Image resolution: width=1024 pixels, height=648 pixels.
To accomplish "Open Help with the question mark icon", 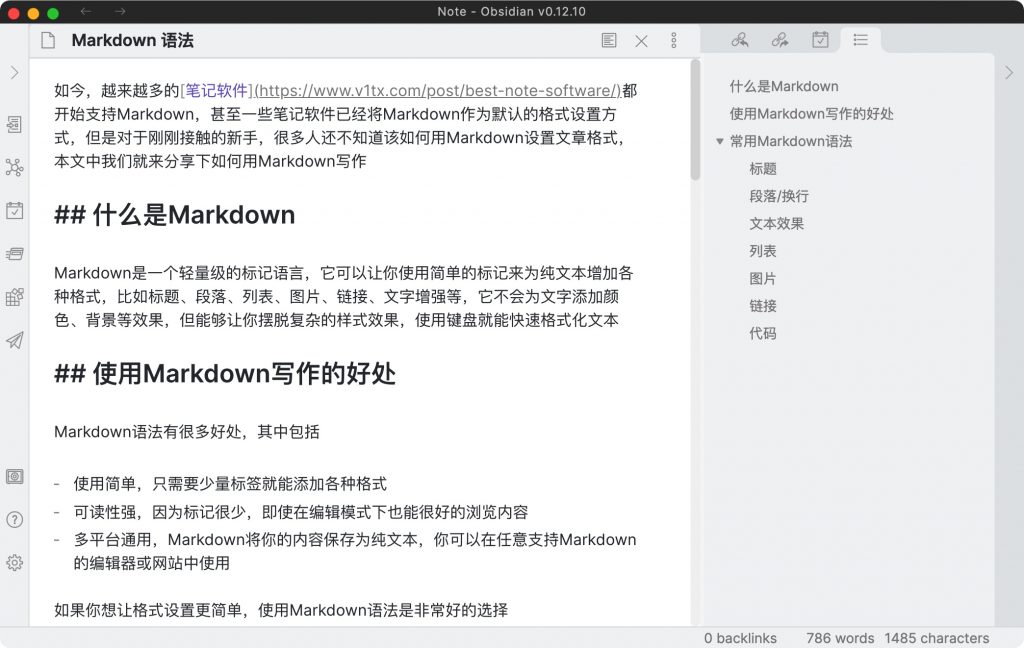I will tap(14, 519).
